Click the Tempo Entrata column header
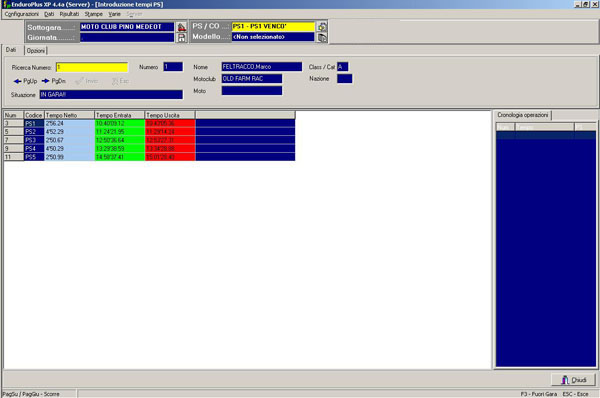600x398 pixels. (x=119, y=115)
